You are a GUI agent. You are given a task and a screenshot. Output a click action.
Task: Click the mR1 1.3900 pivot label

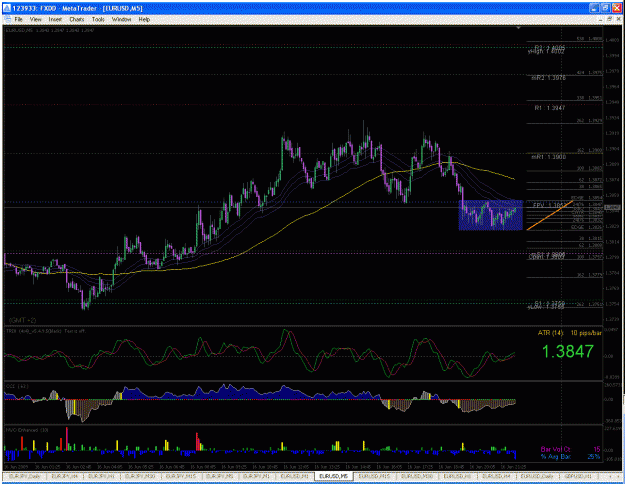click(548, 157)
